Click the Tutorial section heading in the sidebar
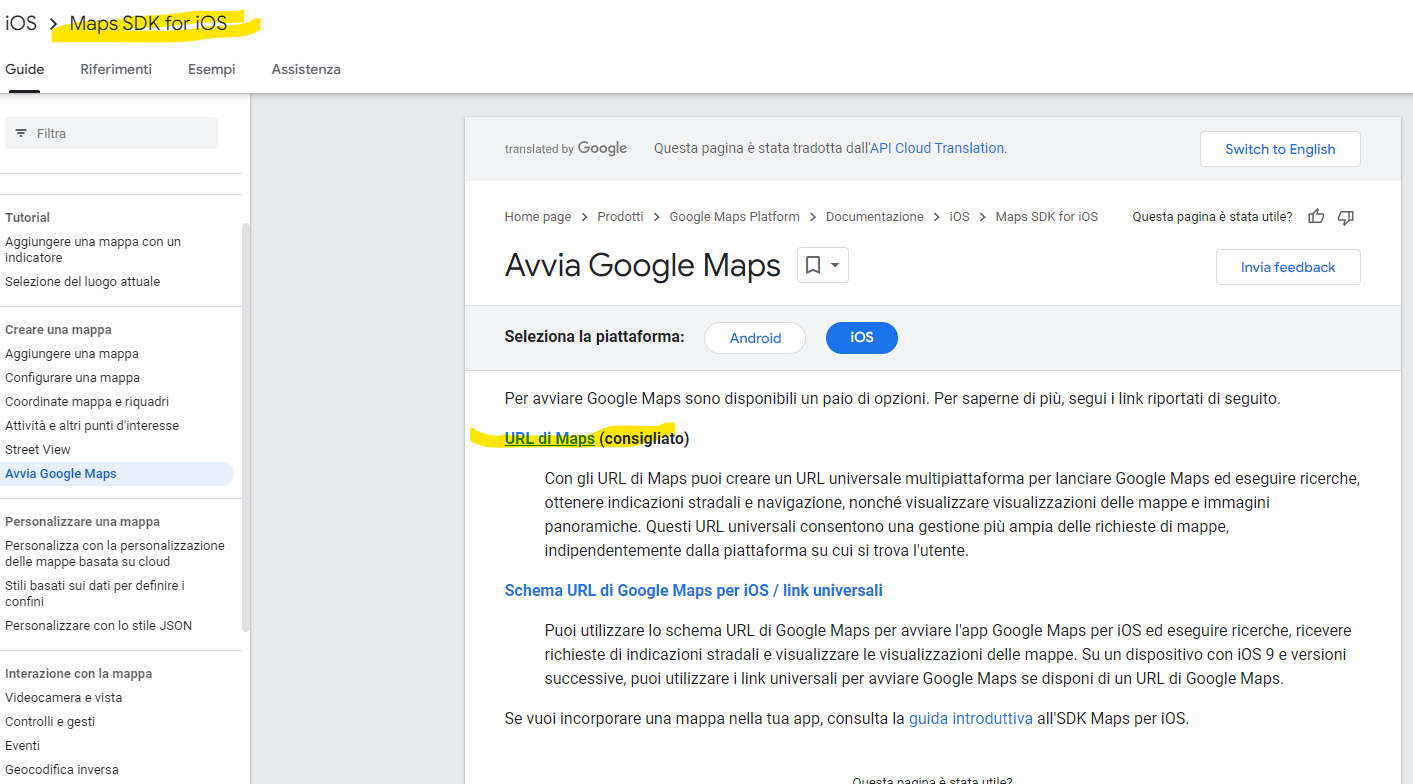The height and width of the screenshot is (784, 1413). point(27,218)
